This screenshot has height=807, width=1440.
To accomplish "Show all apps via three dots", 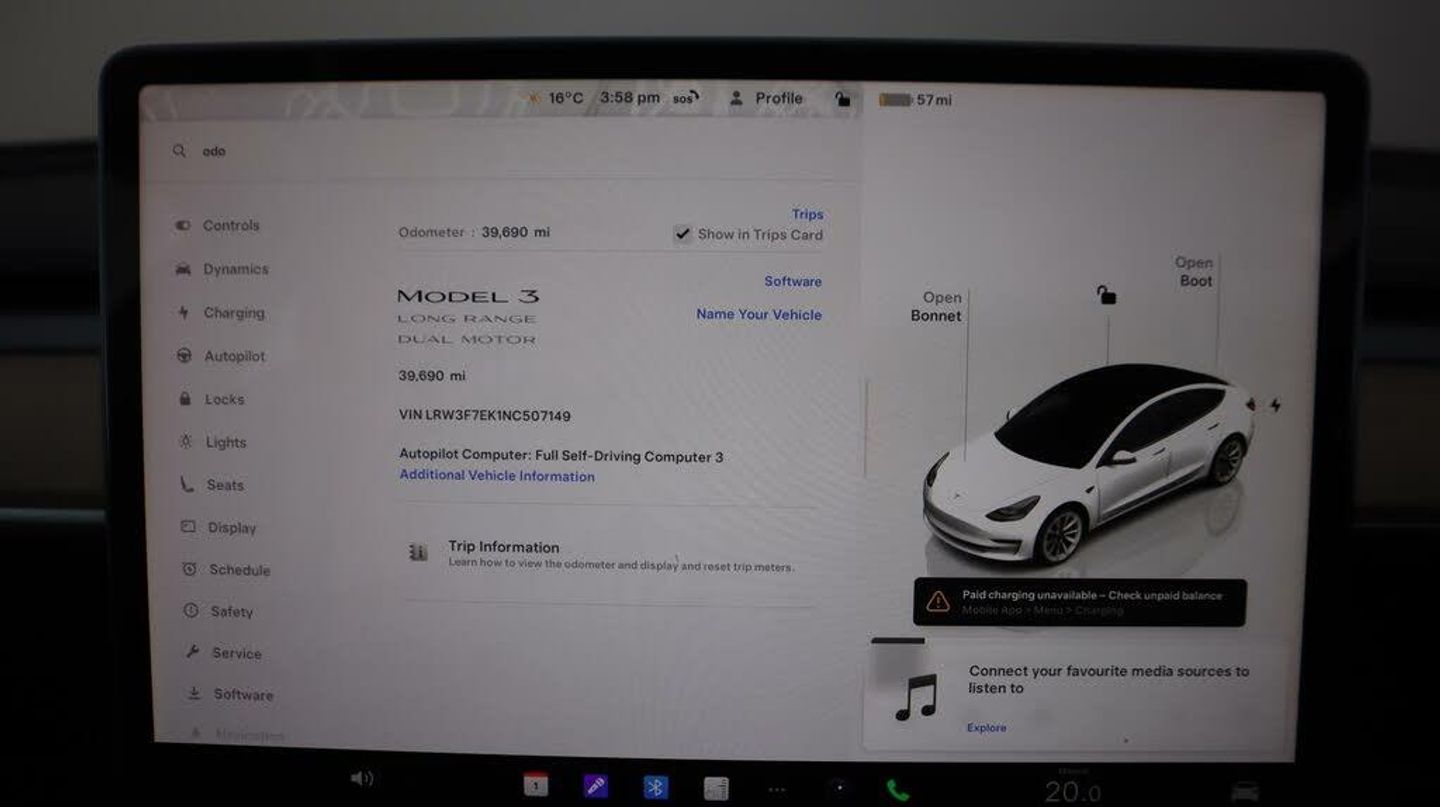I will point(777,789).
